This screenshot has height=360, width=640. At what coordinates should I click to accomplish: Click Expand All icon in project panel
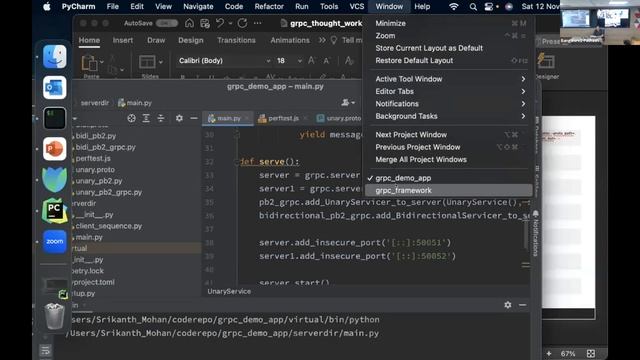click(x=146, y=118)
